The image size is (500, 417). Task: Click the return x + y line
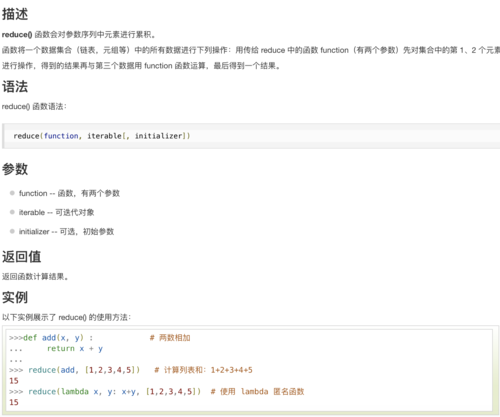[x=75, y=349]
